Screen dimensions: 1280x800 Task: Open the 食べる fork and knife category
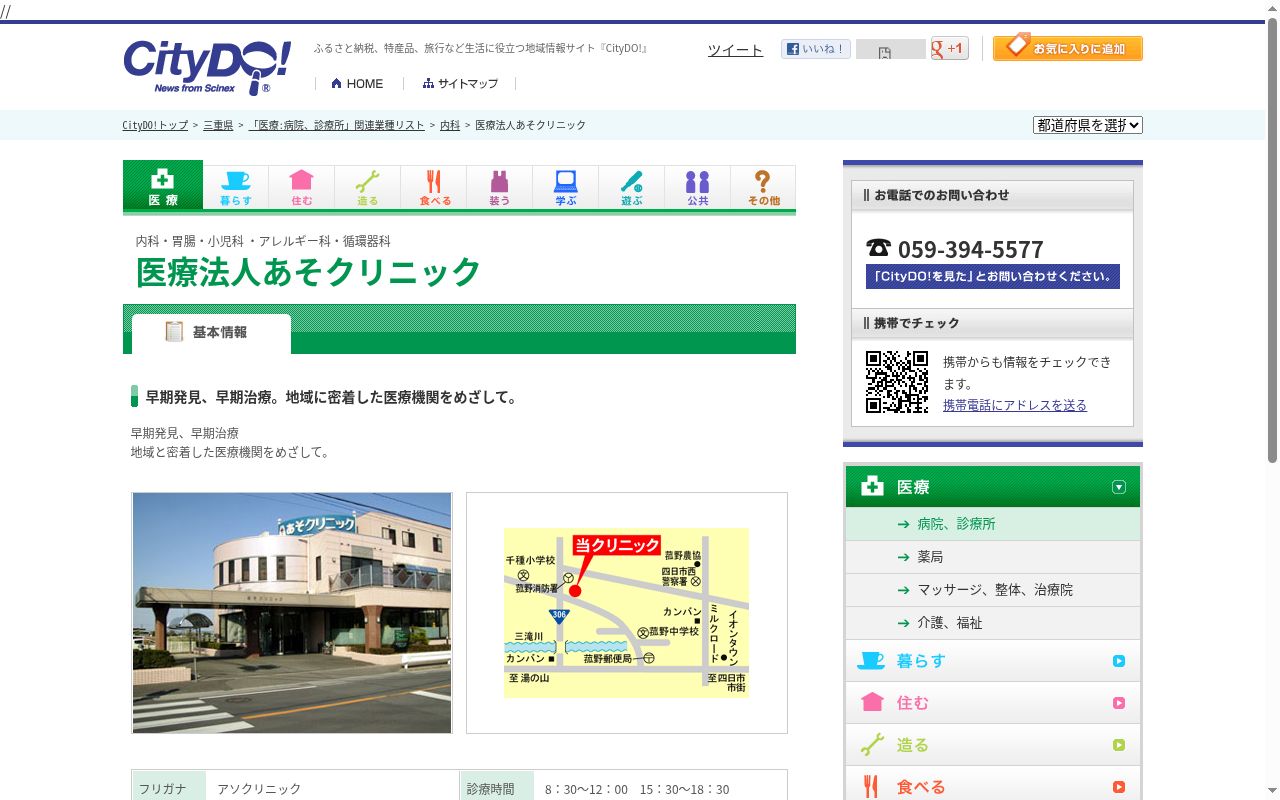click(434, 187)
